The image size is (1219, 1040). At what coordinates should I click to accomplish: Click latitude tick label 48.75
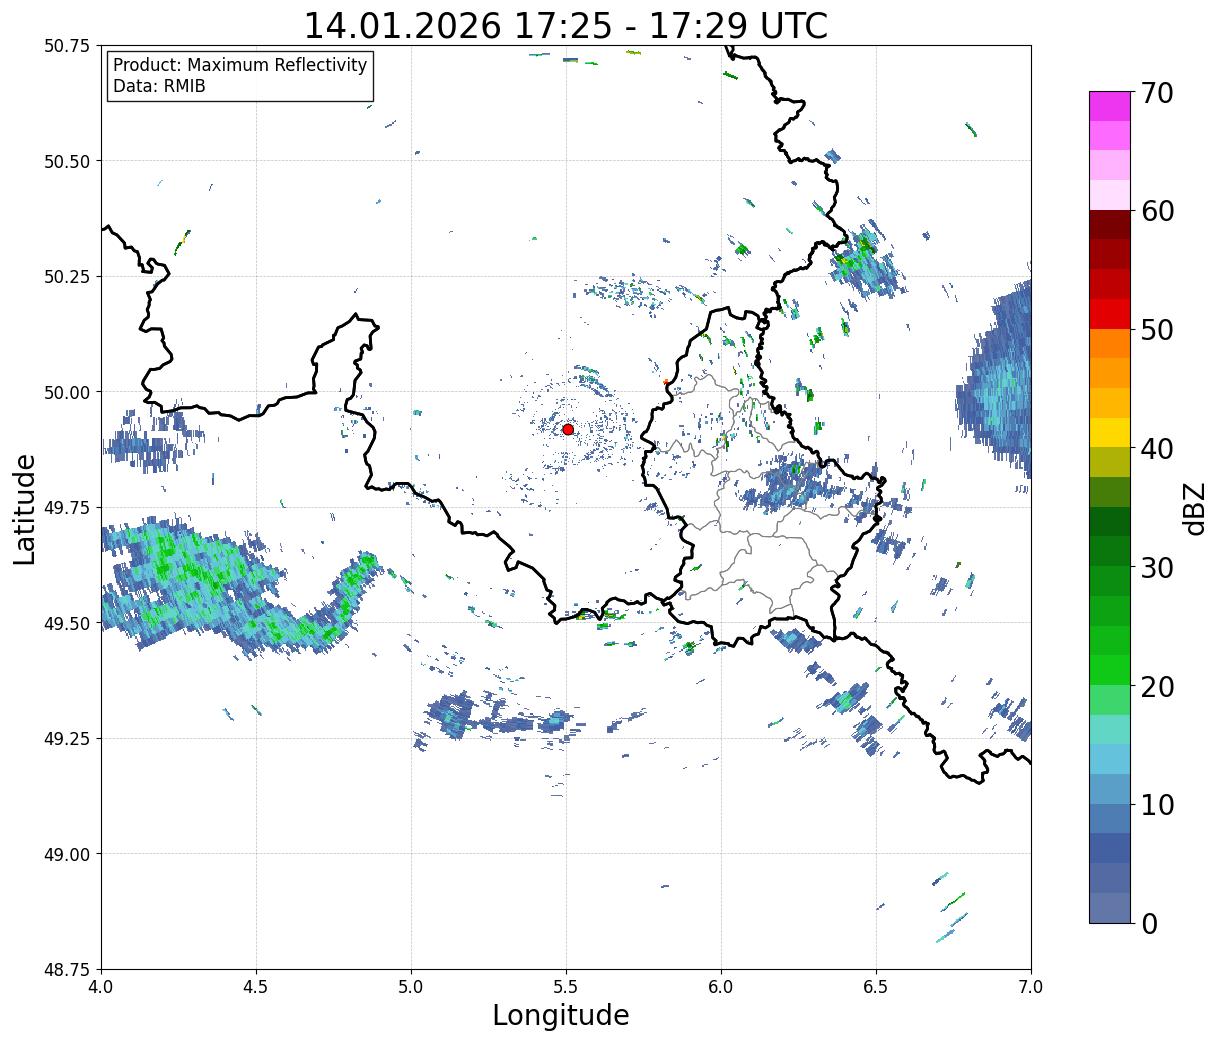pyautogui.click(x=67, y=970)
